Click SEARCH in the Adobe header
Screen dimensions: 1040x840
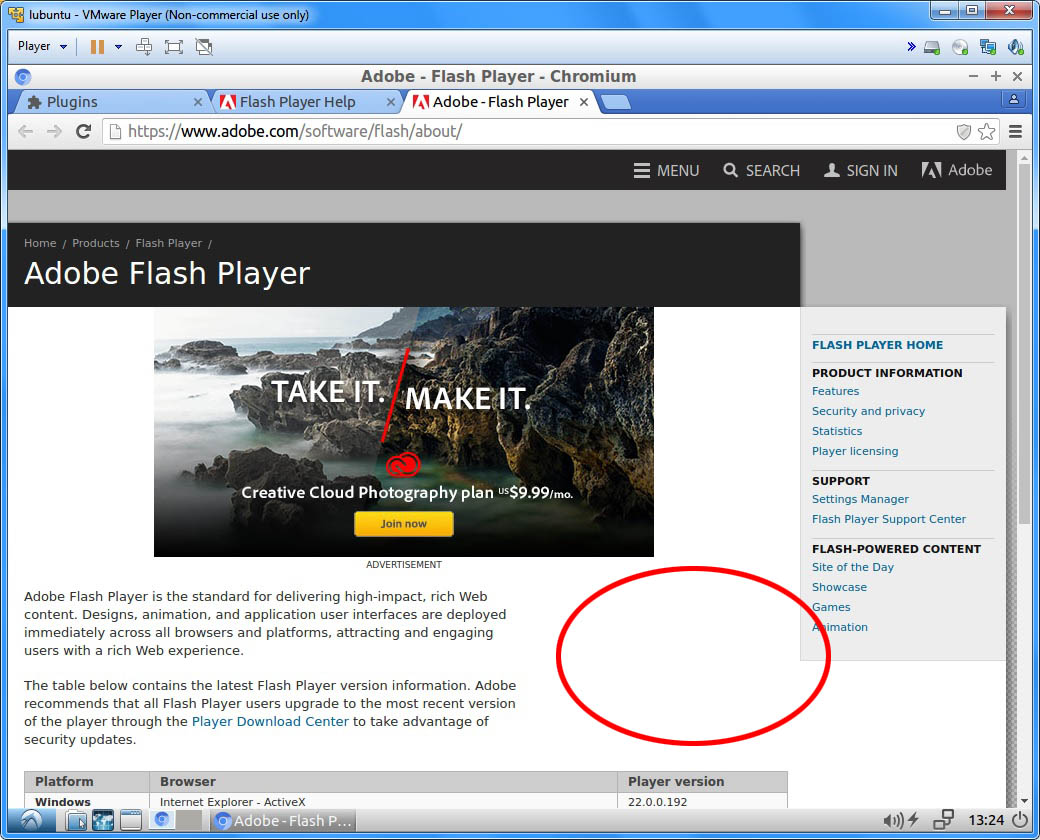click(x=761, y=171)
